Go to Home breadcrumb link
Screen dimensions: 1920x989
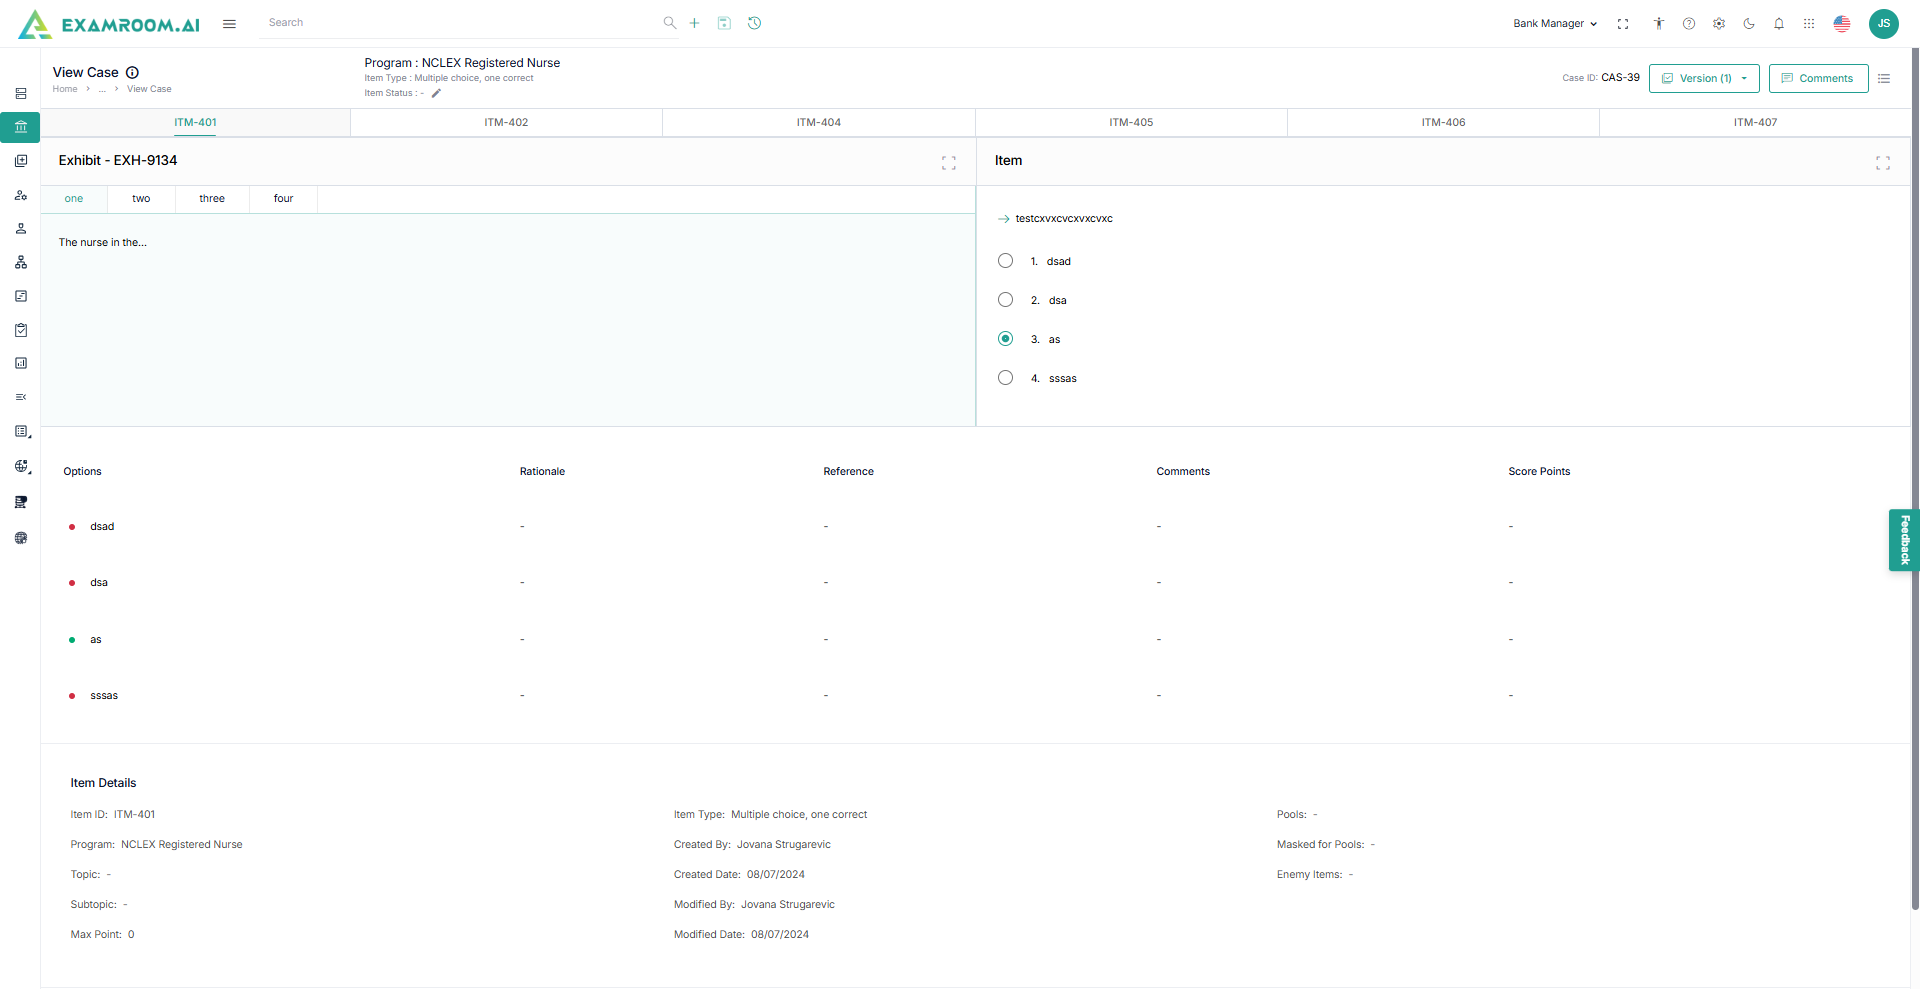point(65,89)
